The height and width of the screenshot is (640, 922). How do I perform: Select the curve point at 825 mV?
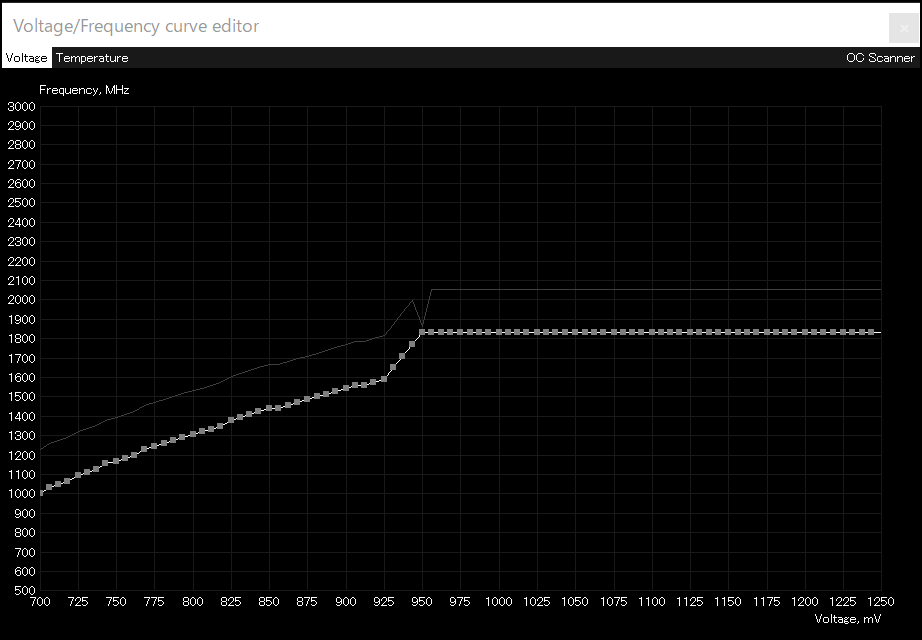coord(231,419)
